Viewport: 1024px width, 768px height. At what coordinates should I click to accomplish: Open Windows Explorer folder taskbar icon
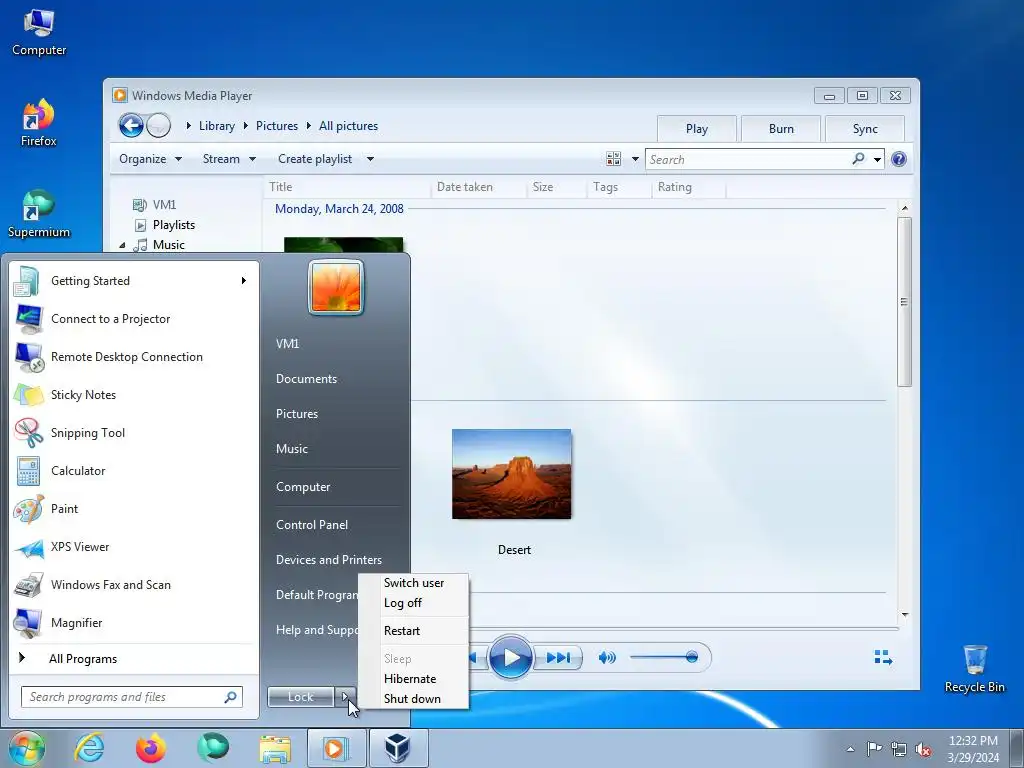click(275, 748)
